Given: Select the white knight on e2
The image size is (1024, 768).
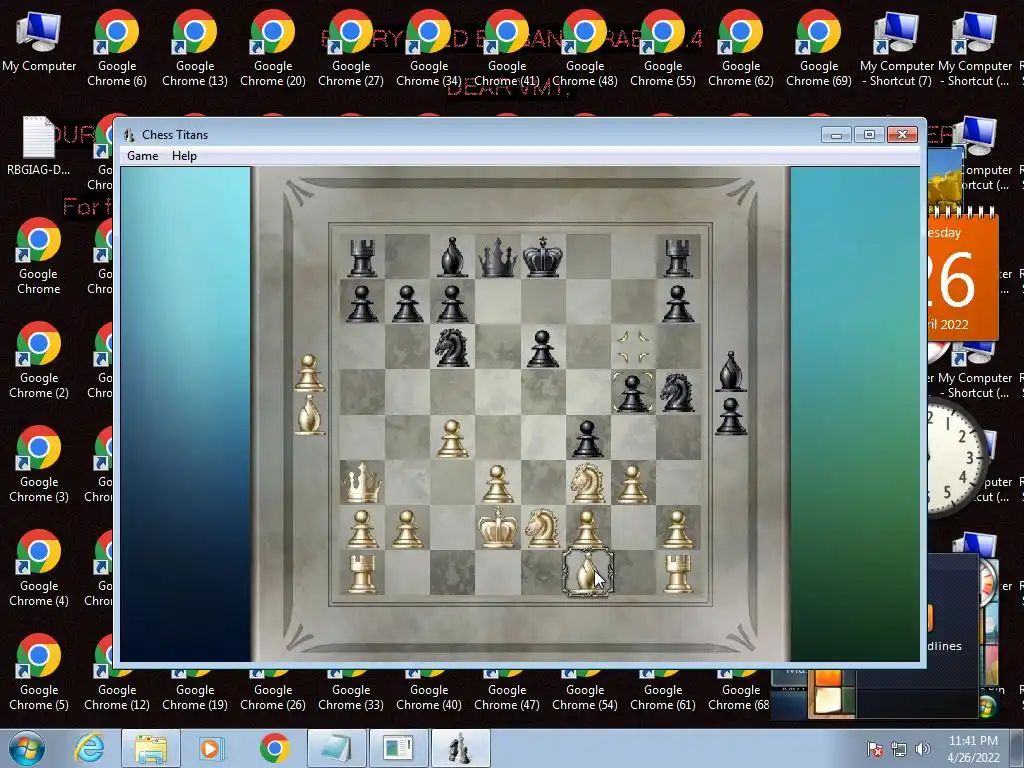Looking at the screenshot, I should point(543,527).
